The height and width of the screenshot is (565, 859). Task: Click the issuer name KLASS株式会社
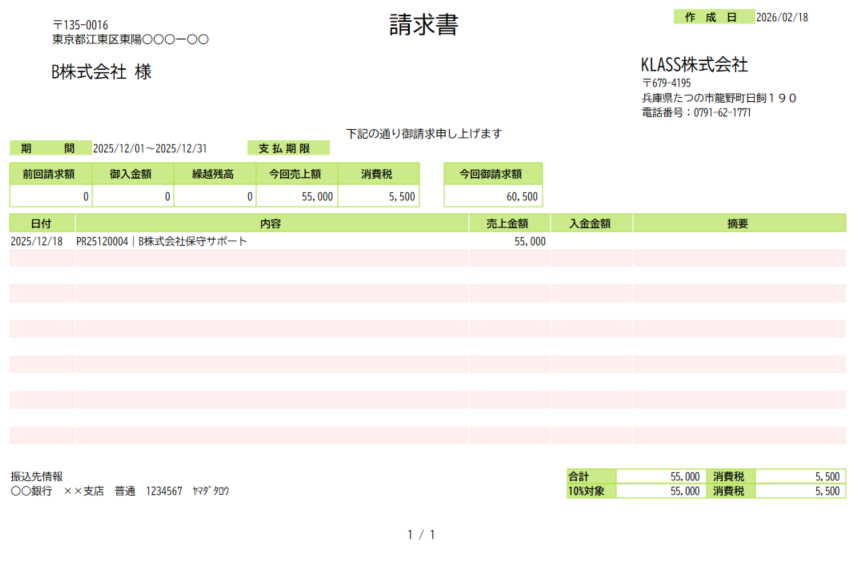click(694, 65)
